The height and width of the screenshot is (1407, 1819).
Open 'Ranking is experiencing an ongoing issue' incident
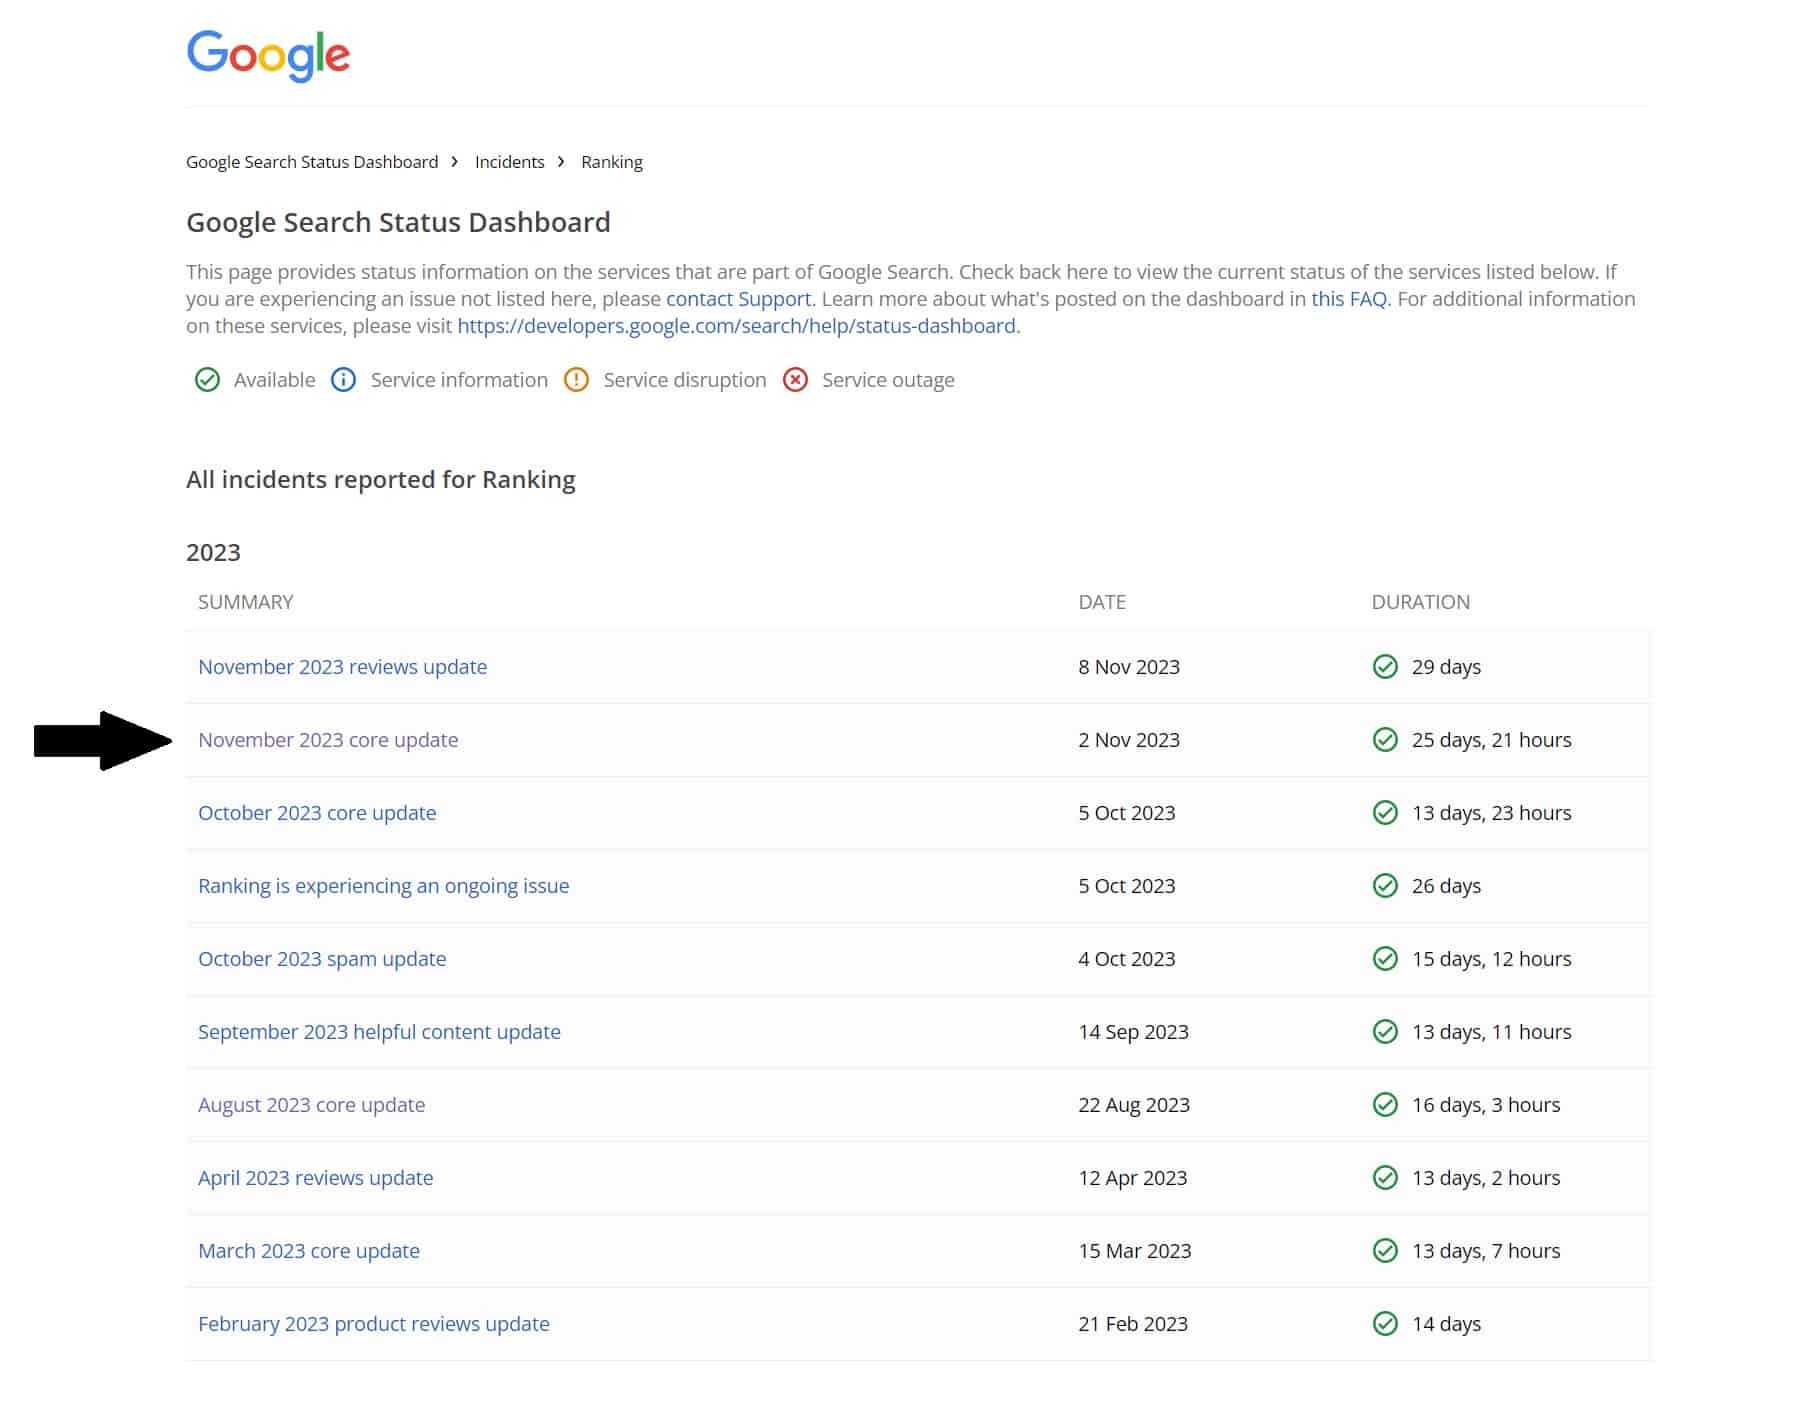tap(384, 886)
